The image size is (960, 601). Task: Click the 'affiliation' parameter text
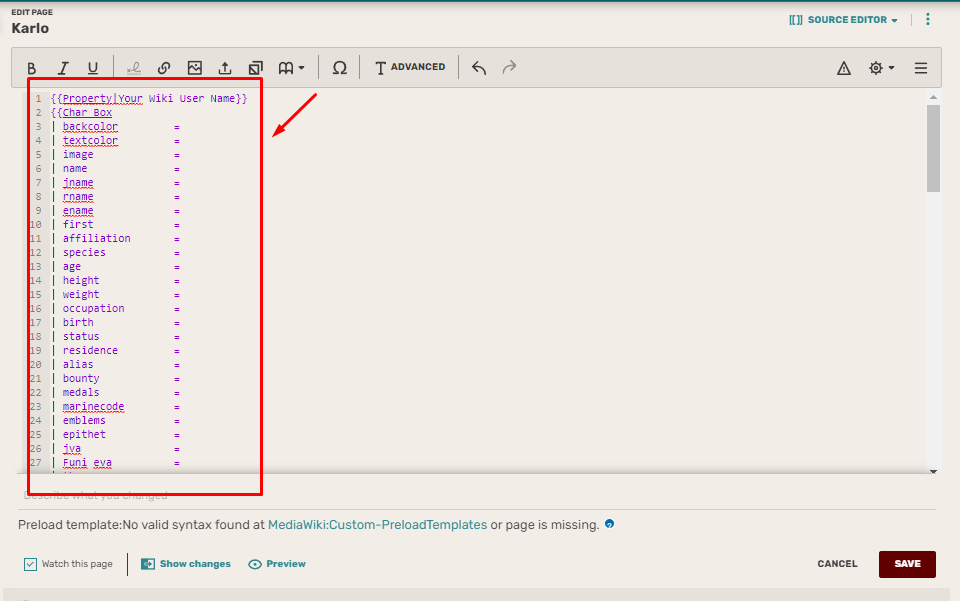(96, 239)
